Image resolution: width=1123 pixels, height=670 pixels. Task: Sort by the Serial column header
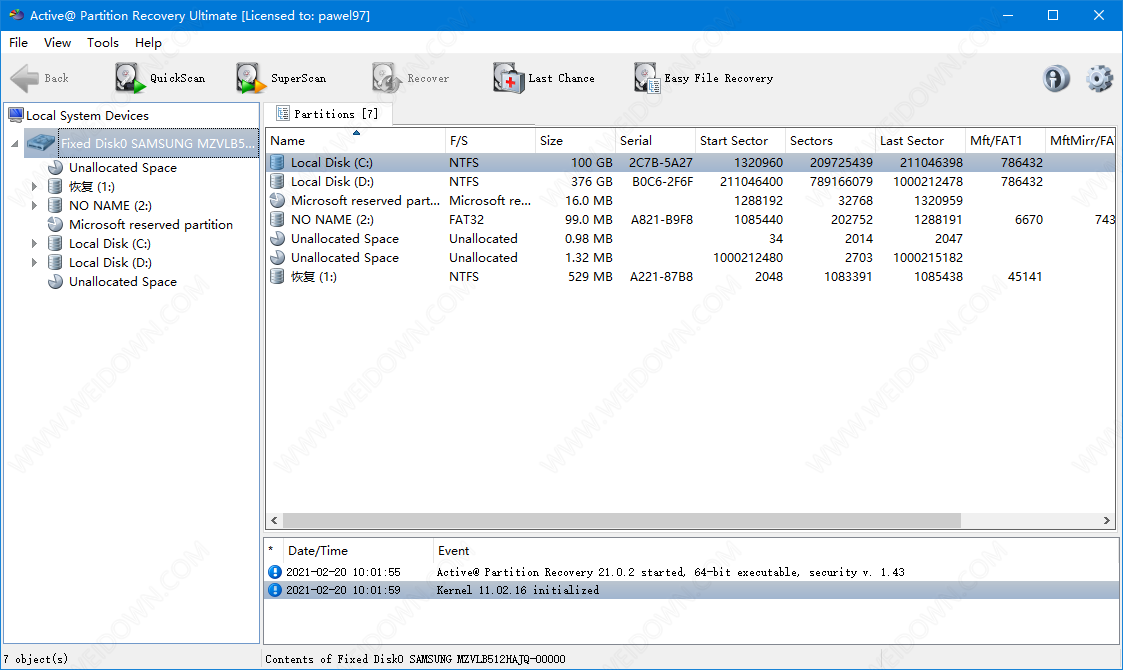[x=655, y=140]
